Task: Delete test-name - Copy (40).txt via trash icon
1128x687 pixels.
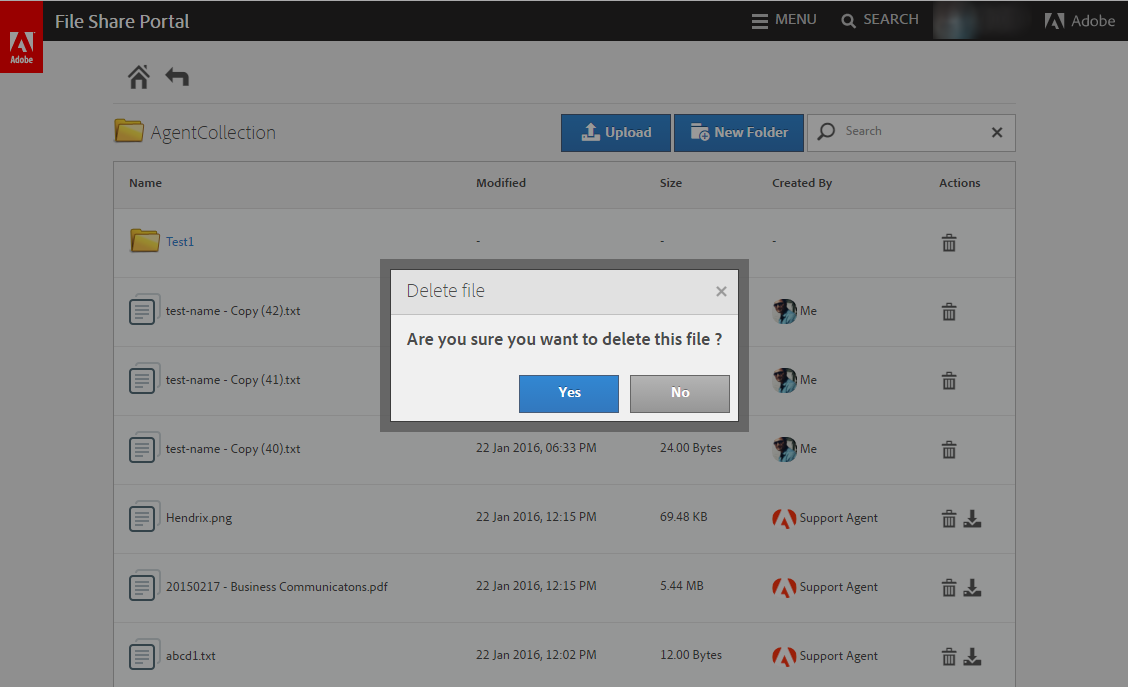Action: pos(949,449)
